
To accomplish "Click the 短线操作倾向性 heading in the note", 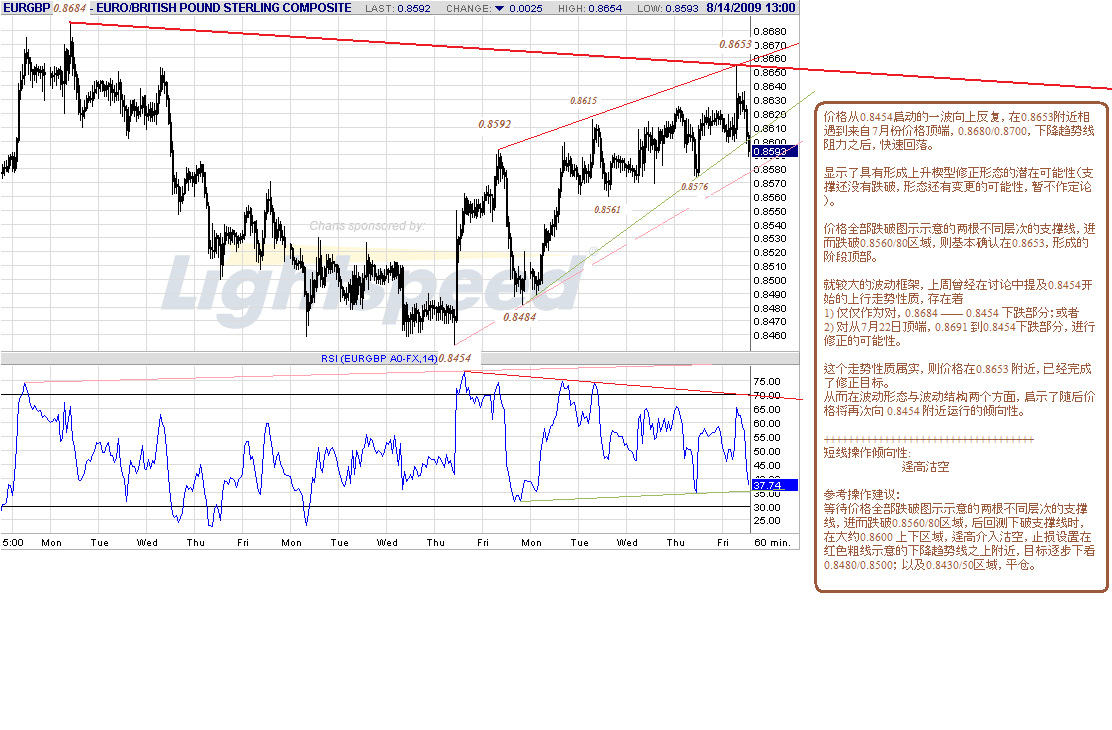I will coord(867,453).
